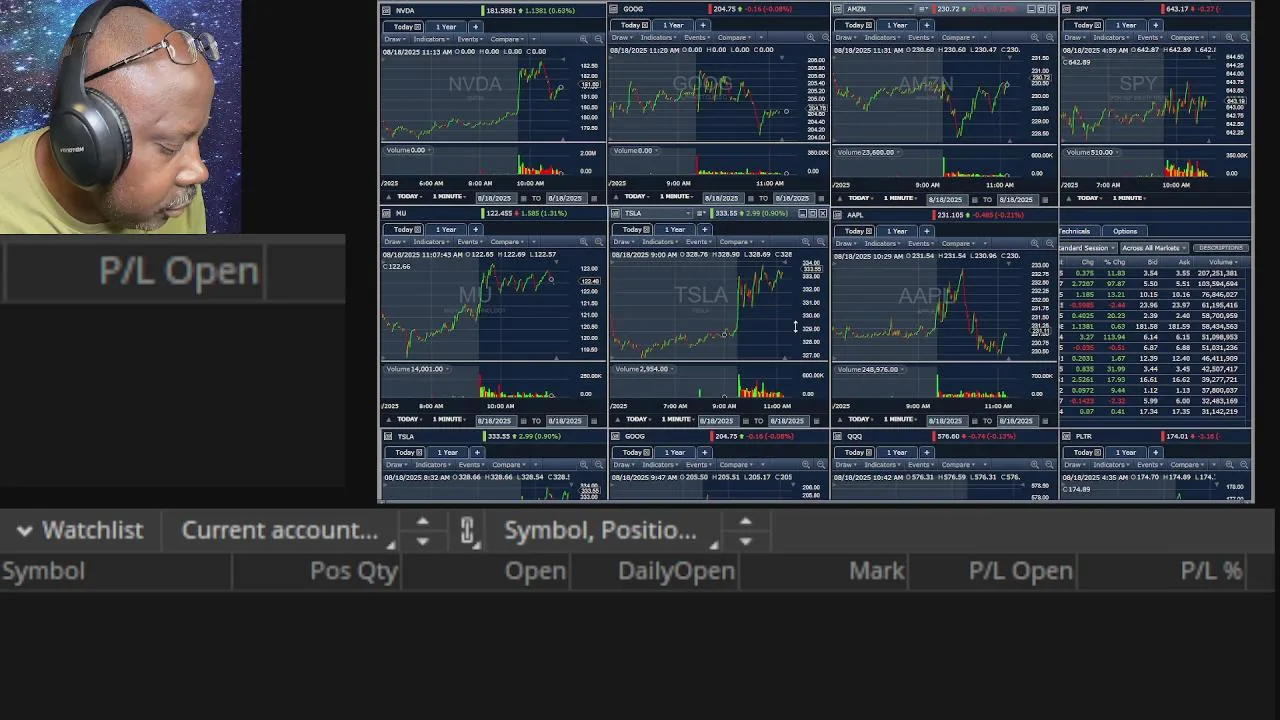Open the AMZN Volume 23,600.00 dropdown

[868, 152]
